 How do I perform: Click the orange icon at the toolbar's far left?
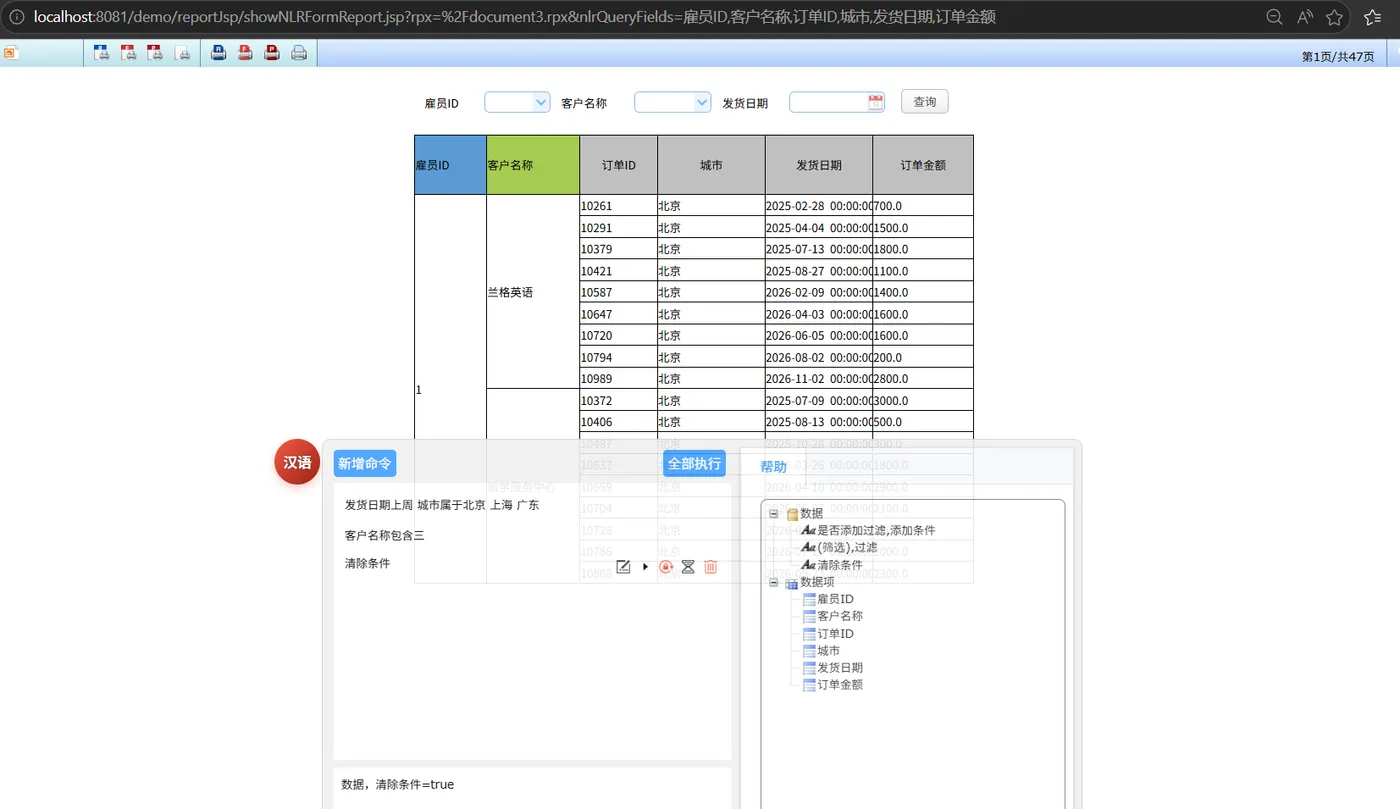(x=10, y=54)
